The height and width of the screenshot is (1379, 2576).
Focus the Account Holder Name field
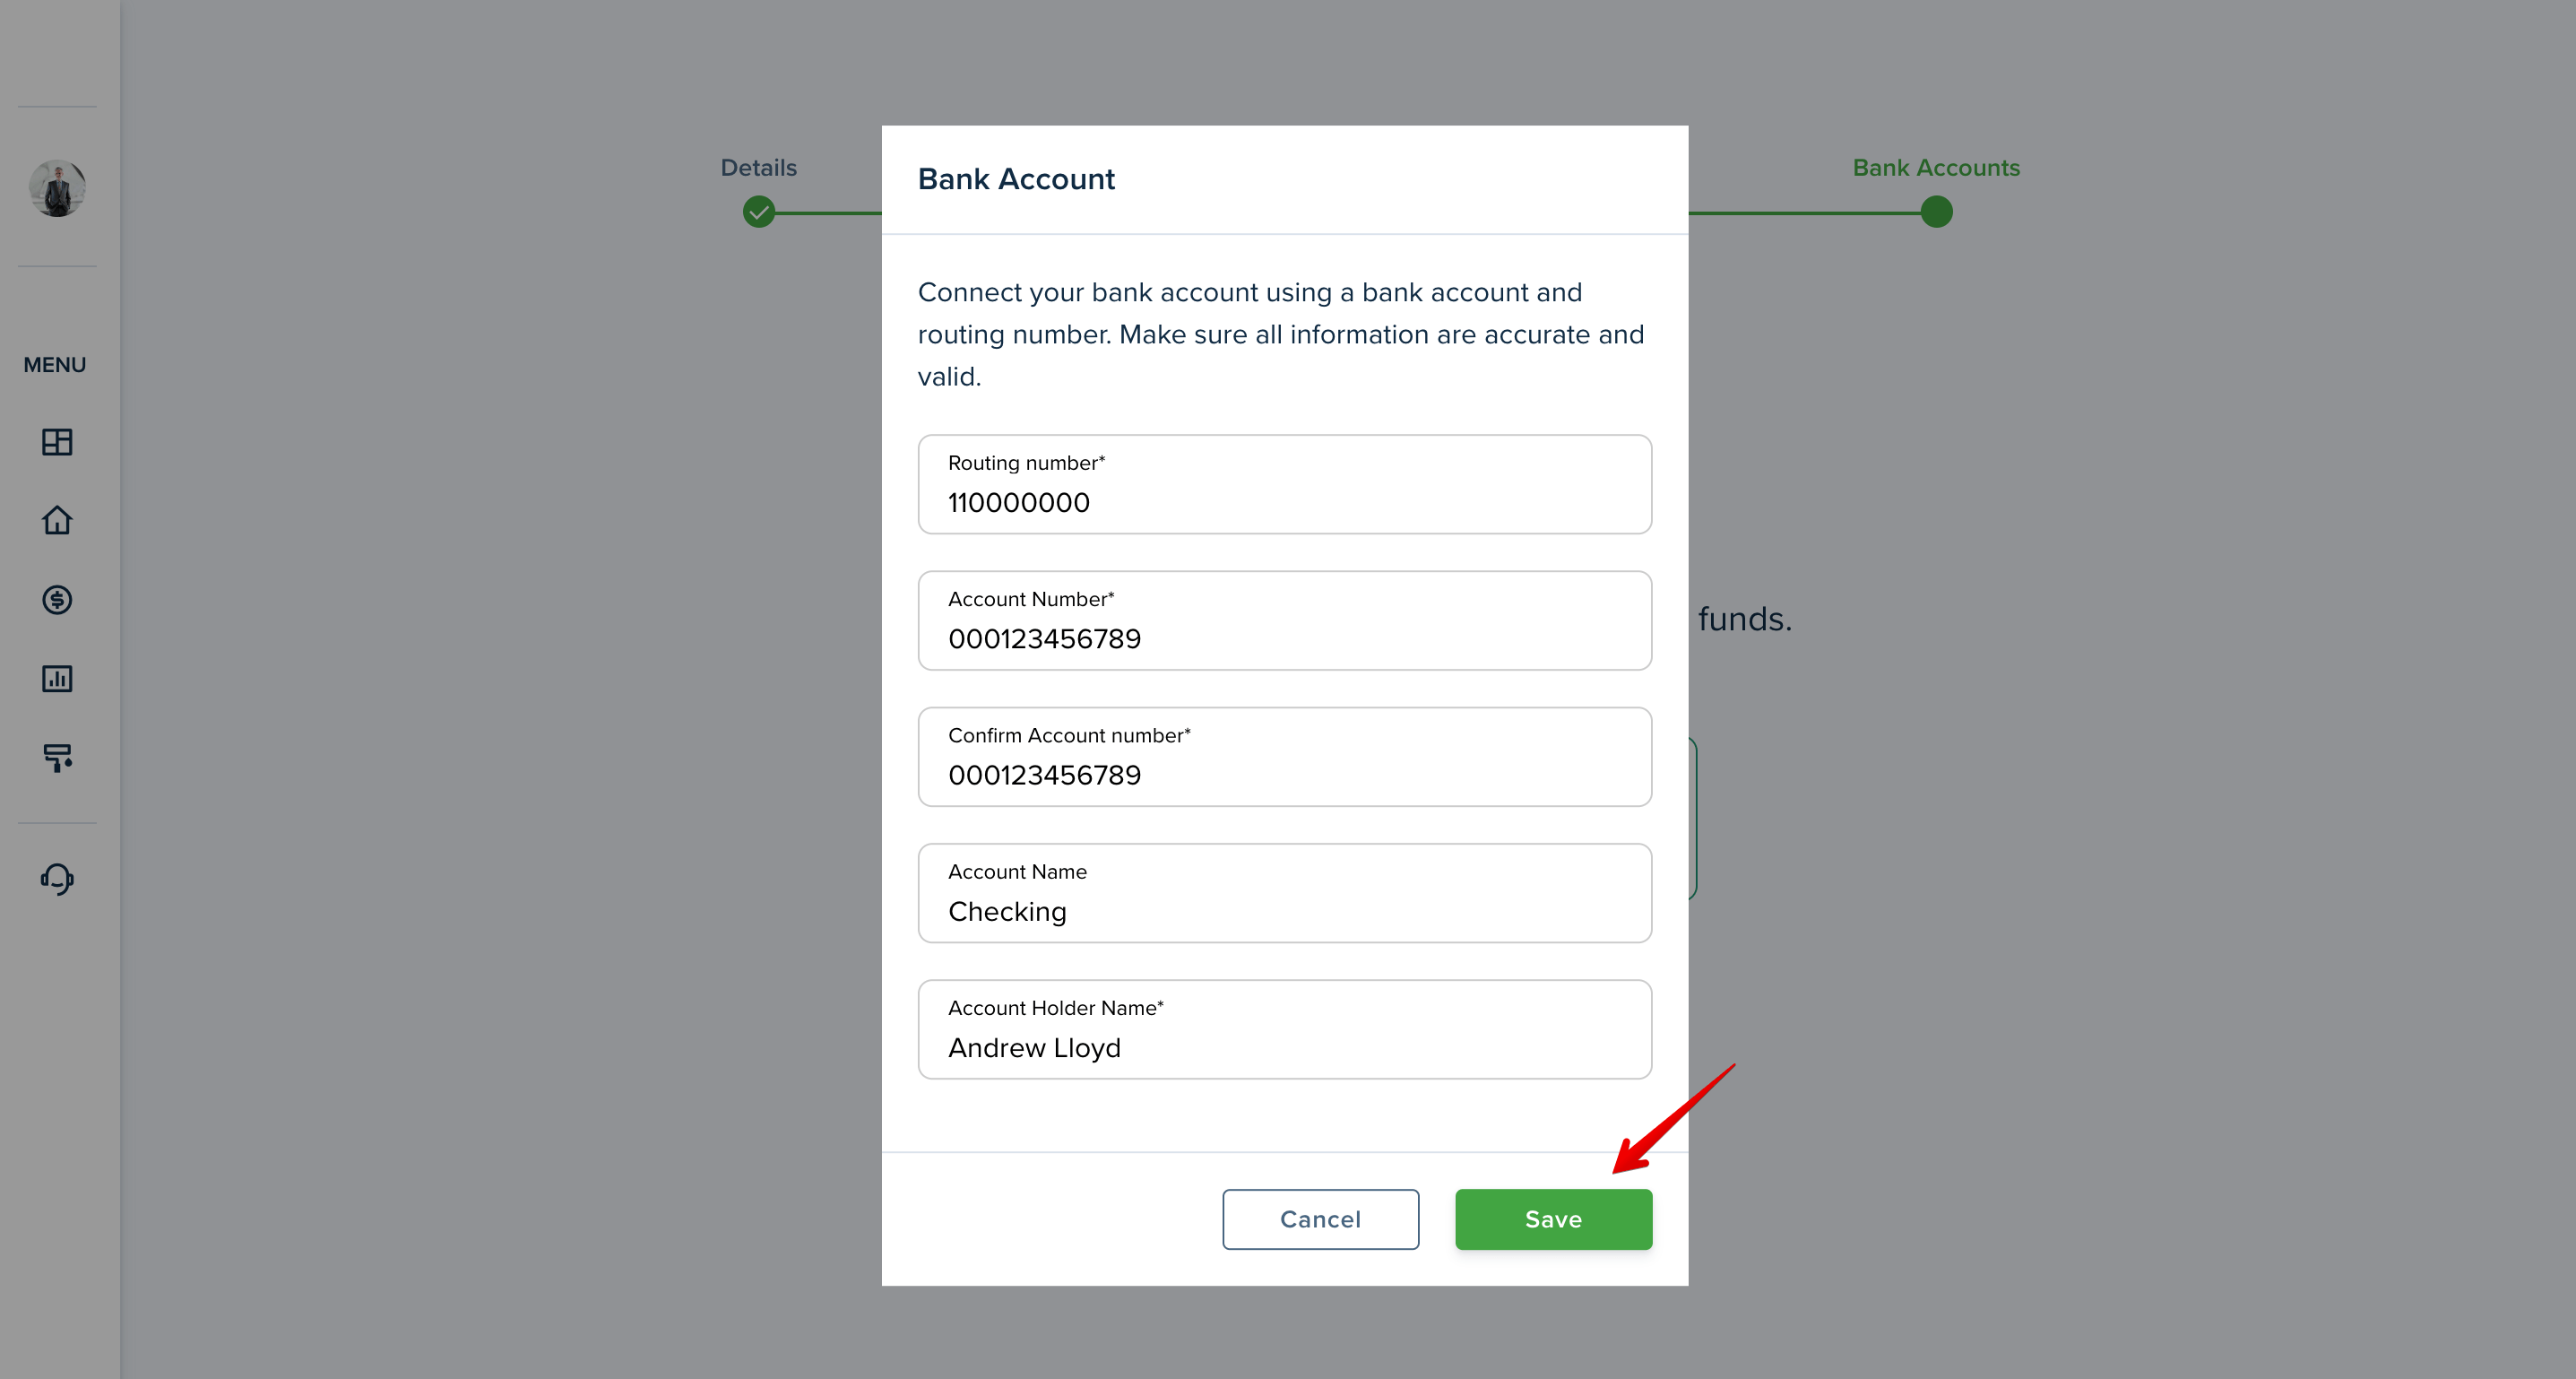point(1284,1029)
